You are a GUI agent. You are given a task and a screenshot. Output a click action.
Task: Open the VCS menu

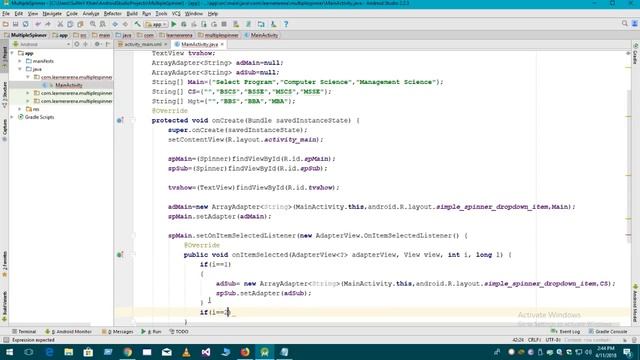[x=176, y=13]
